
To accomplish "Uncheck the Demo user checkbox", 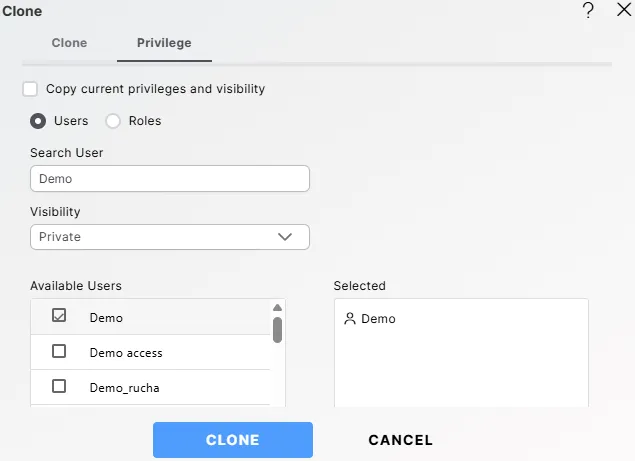I will click(59, 316).
